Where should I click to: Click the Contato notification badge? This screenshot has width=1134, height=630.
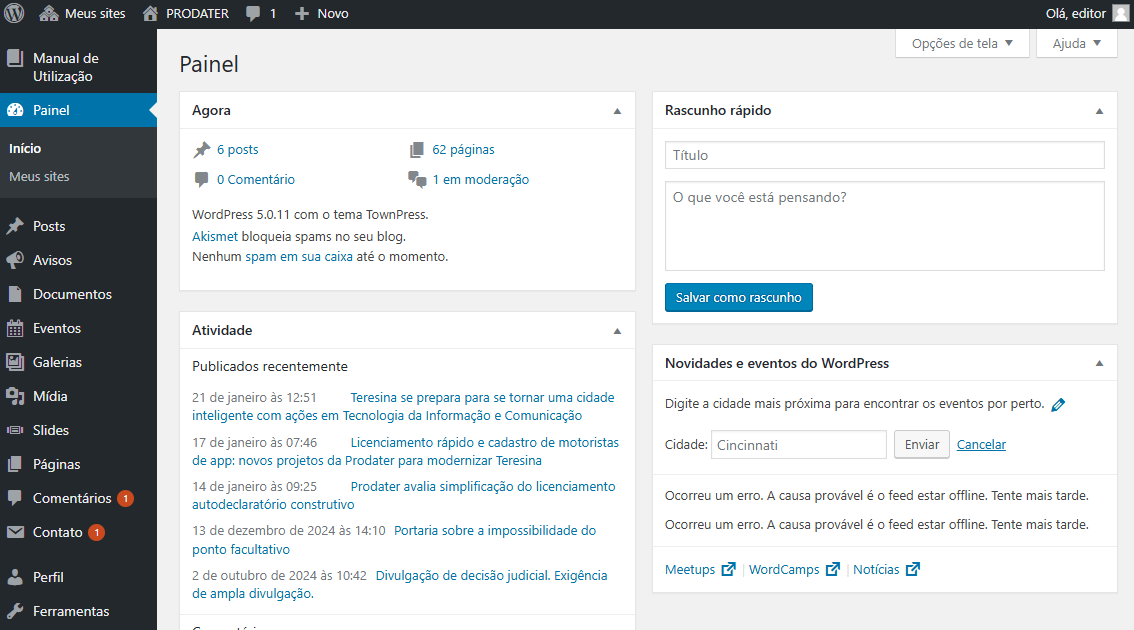pos(97,532)
